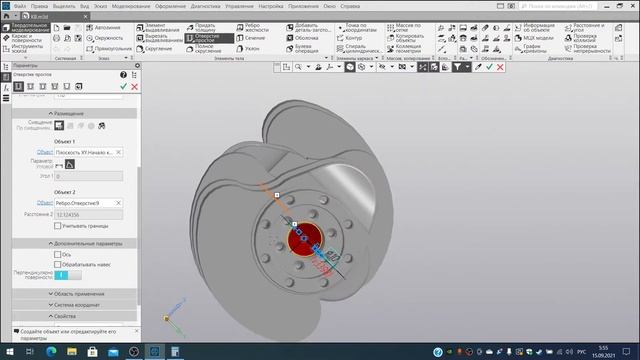Click Элемент выдавливания tool
Viewport: 640px width, 360px height.
click(x=158, y=27)
